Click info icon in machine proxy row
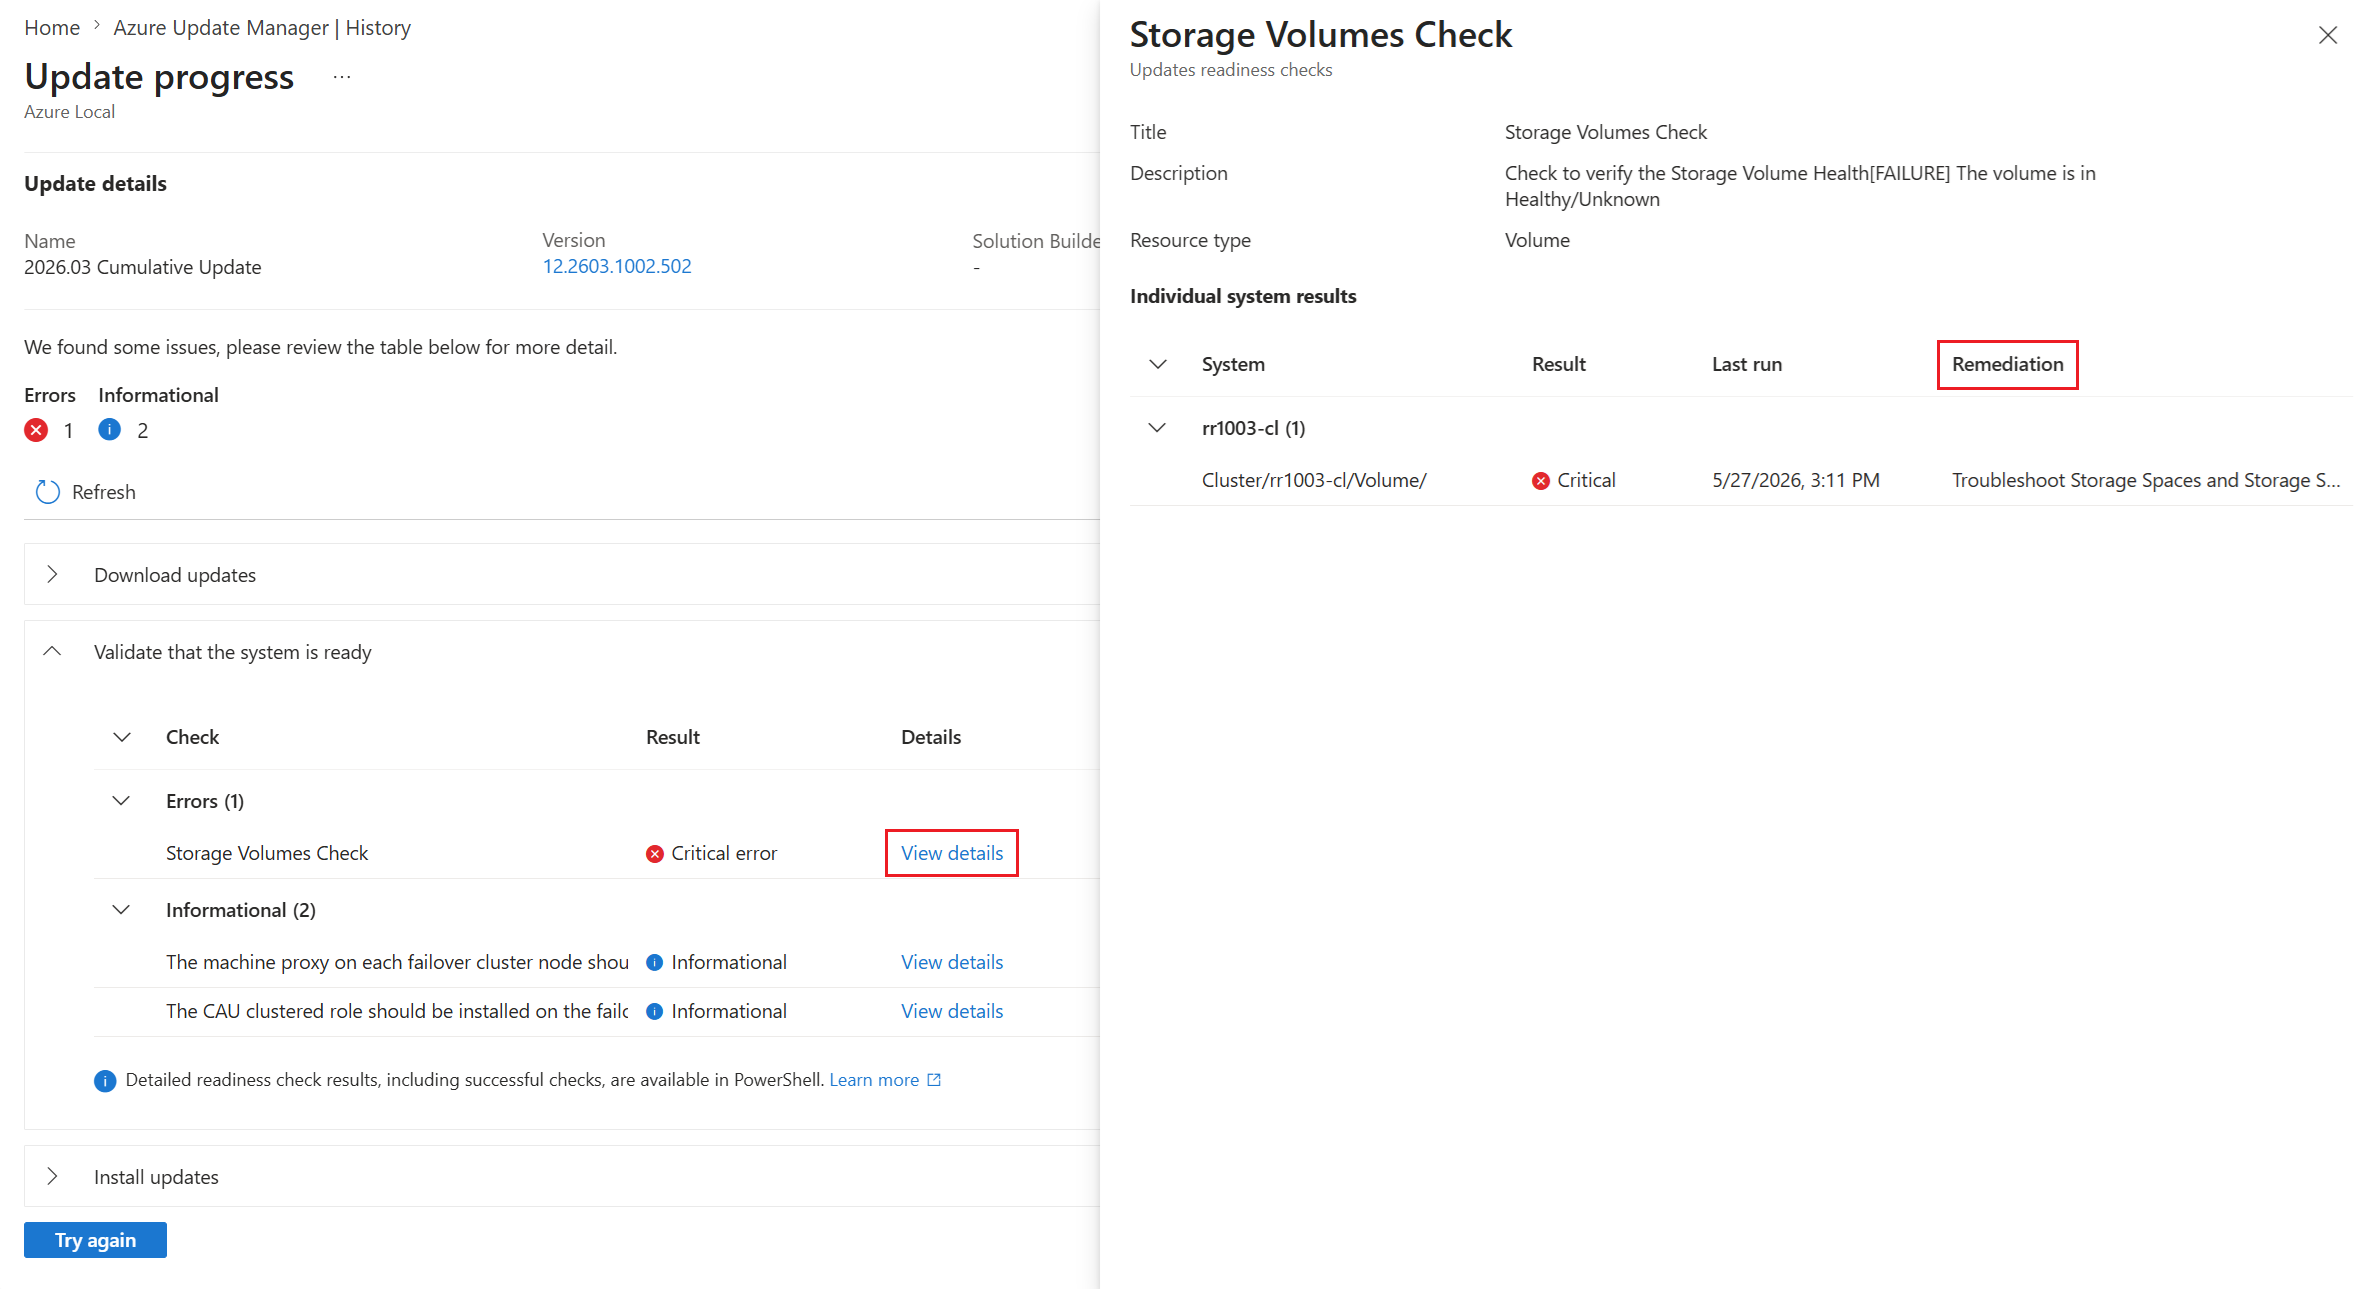 pyautogui.click(x=655, y=962)
